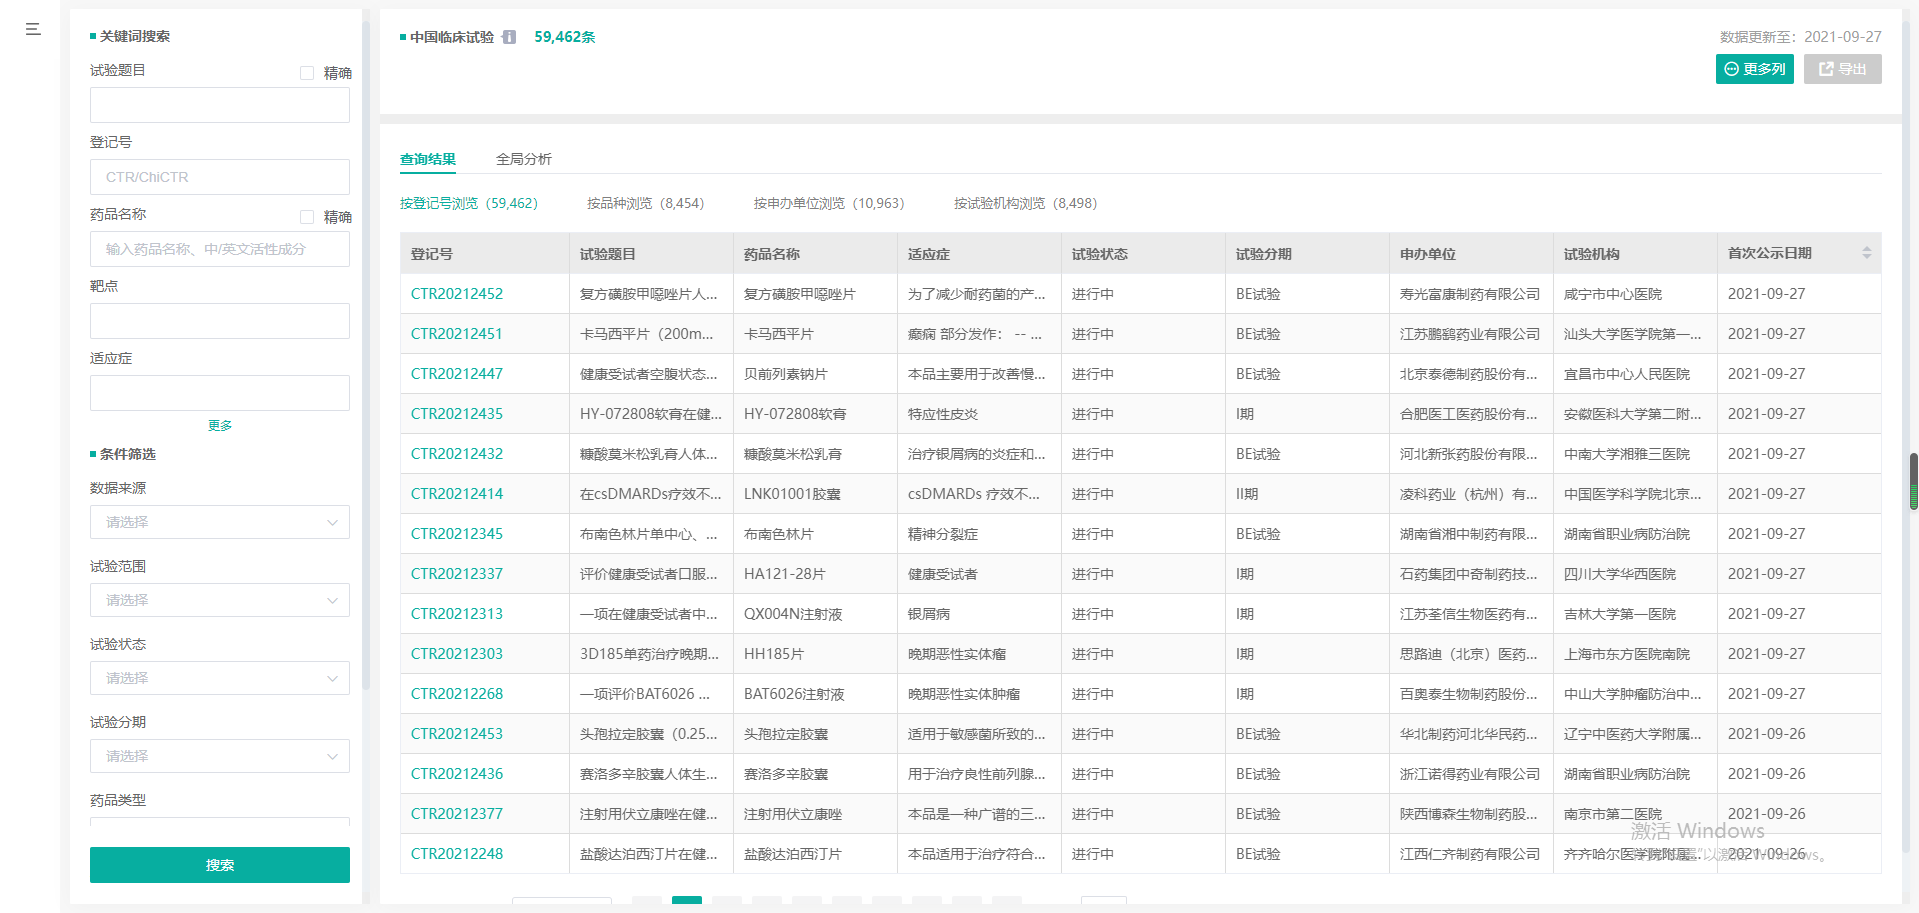Open trial CTR20212377 link

point(457,814)
